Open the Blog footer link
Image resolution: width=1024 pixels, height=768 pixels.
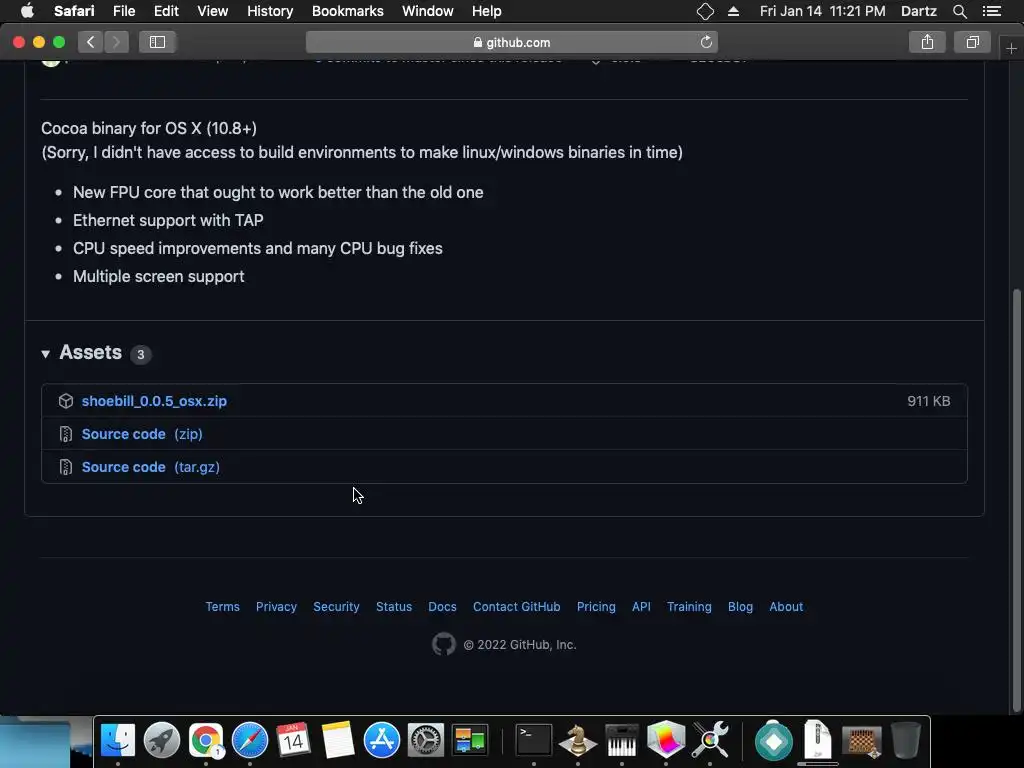coord(741,607)
